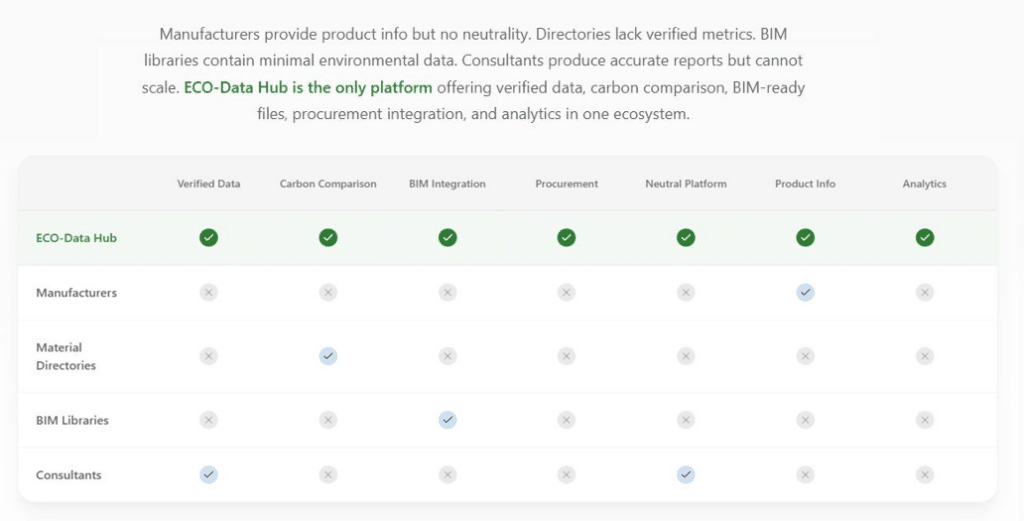Screen dimensions: 1024x521
Task: Click the BIM Integration column header
Action: coord(447,184)
